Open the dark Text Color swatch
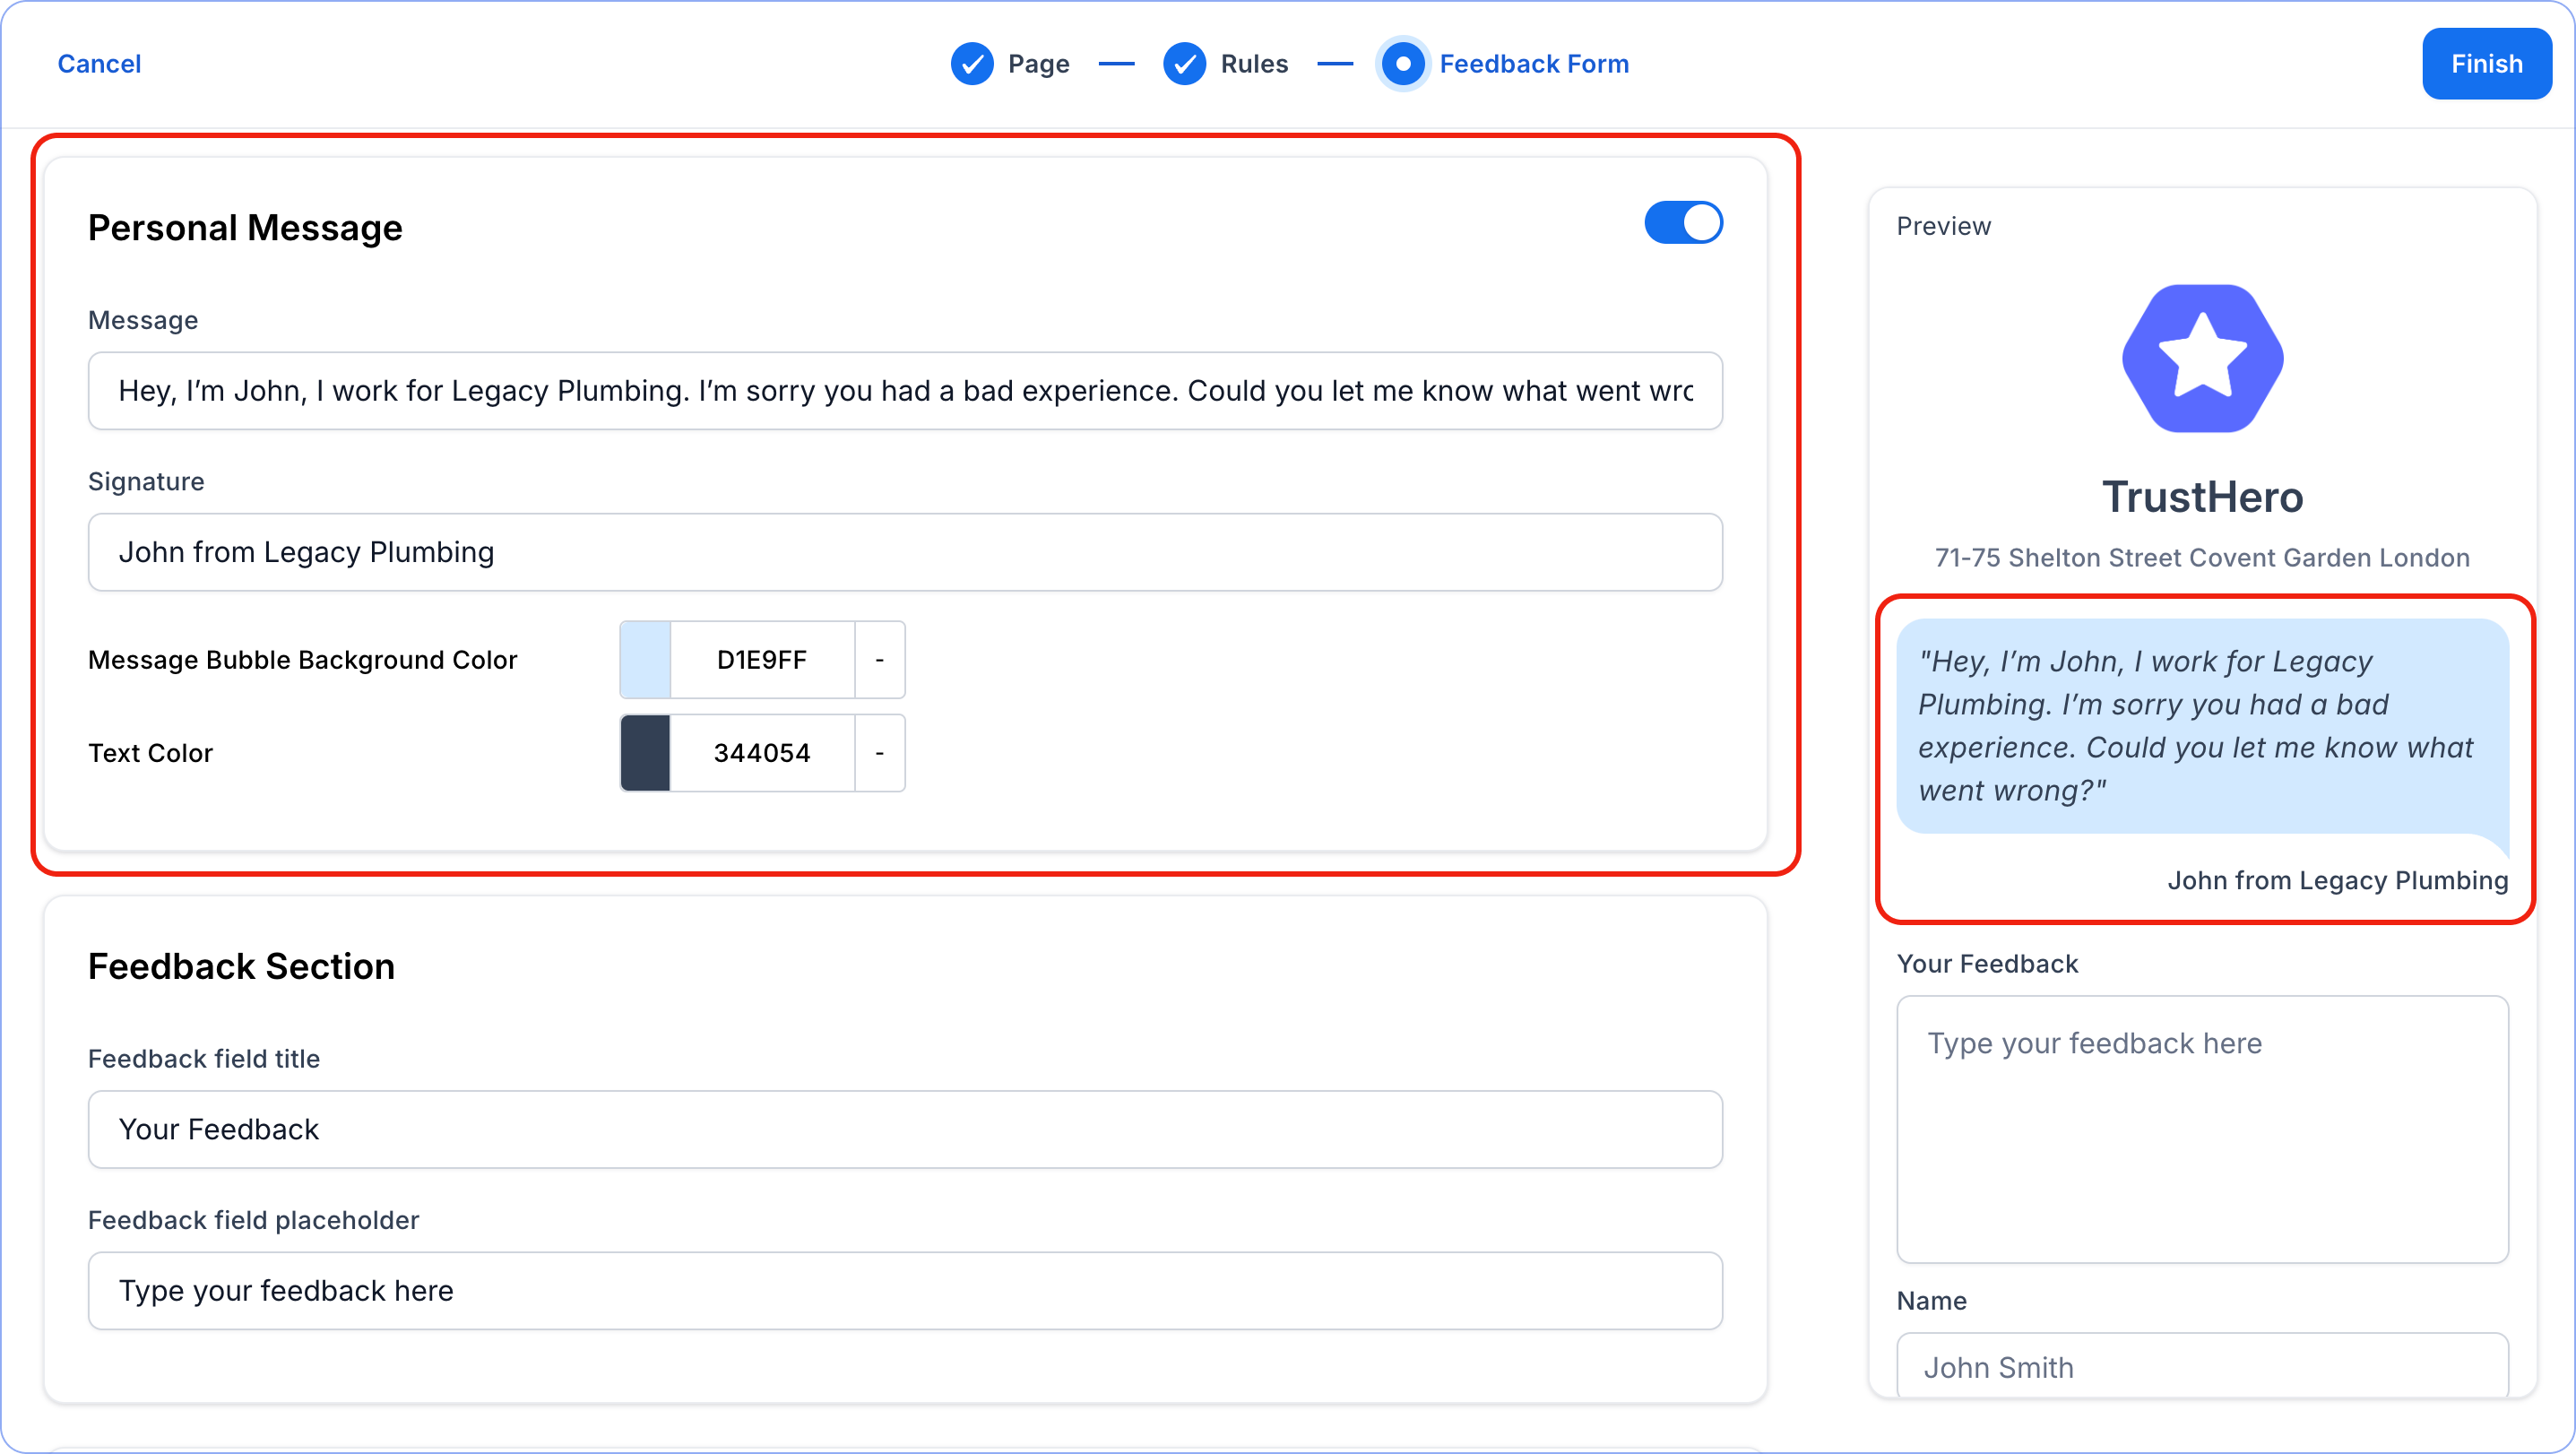 645,753
